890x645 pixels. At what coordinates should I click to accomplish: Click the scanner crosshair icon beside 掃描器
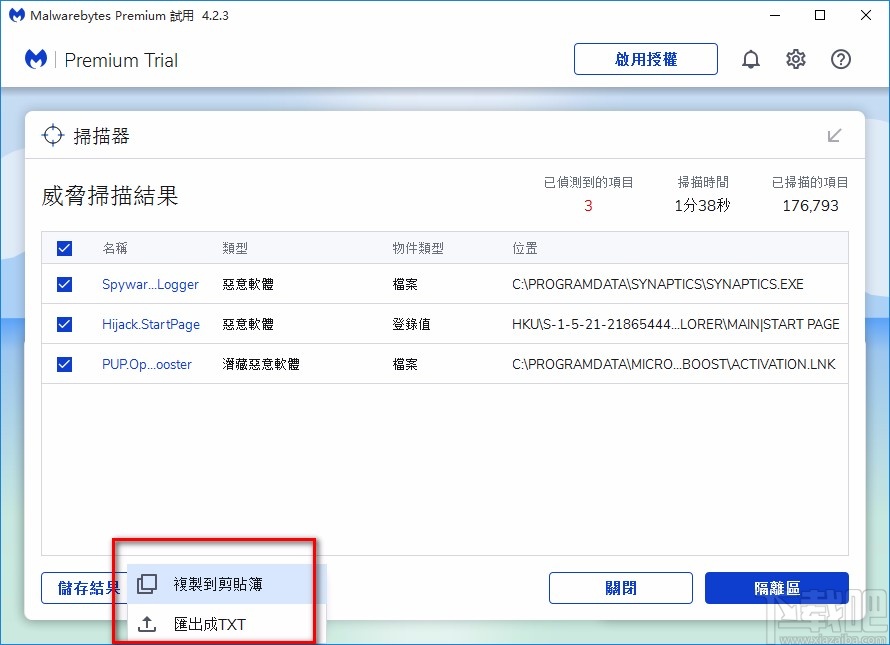(x=55, y=136)
